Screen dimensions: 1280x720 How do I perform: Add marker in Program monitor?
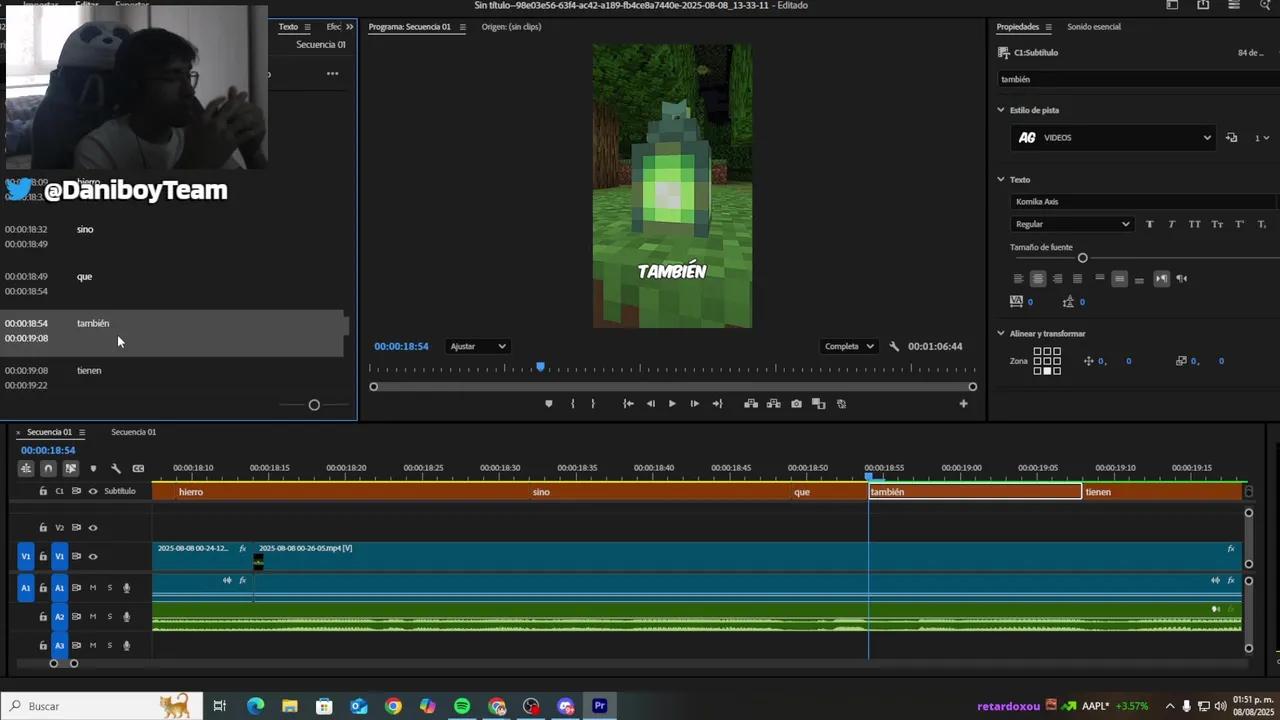[x=548, y=404]
